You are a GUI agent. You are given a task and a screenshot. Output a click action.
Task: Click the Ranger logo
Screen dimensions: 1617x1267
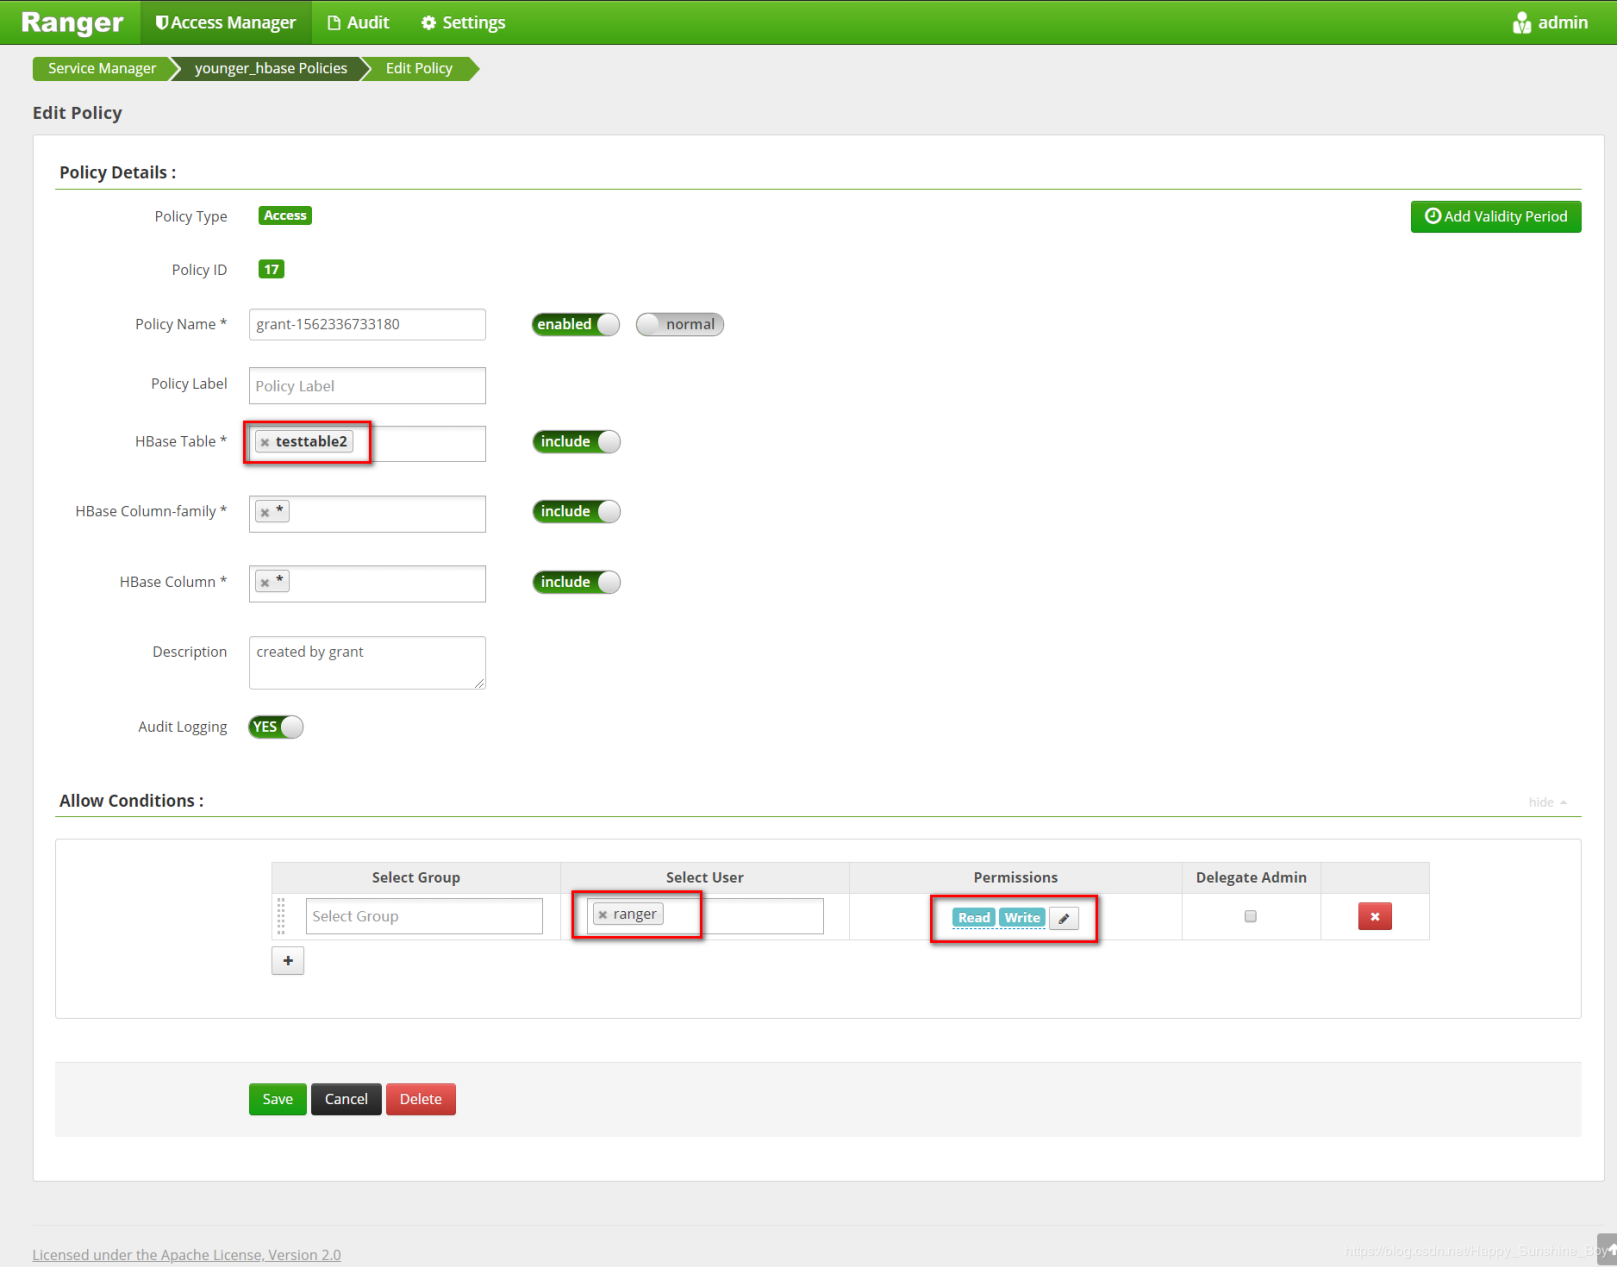pos(72,22)
